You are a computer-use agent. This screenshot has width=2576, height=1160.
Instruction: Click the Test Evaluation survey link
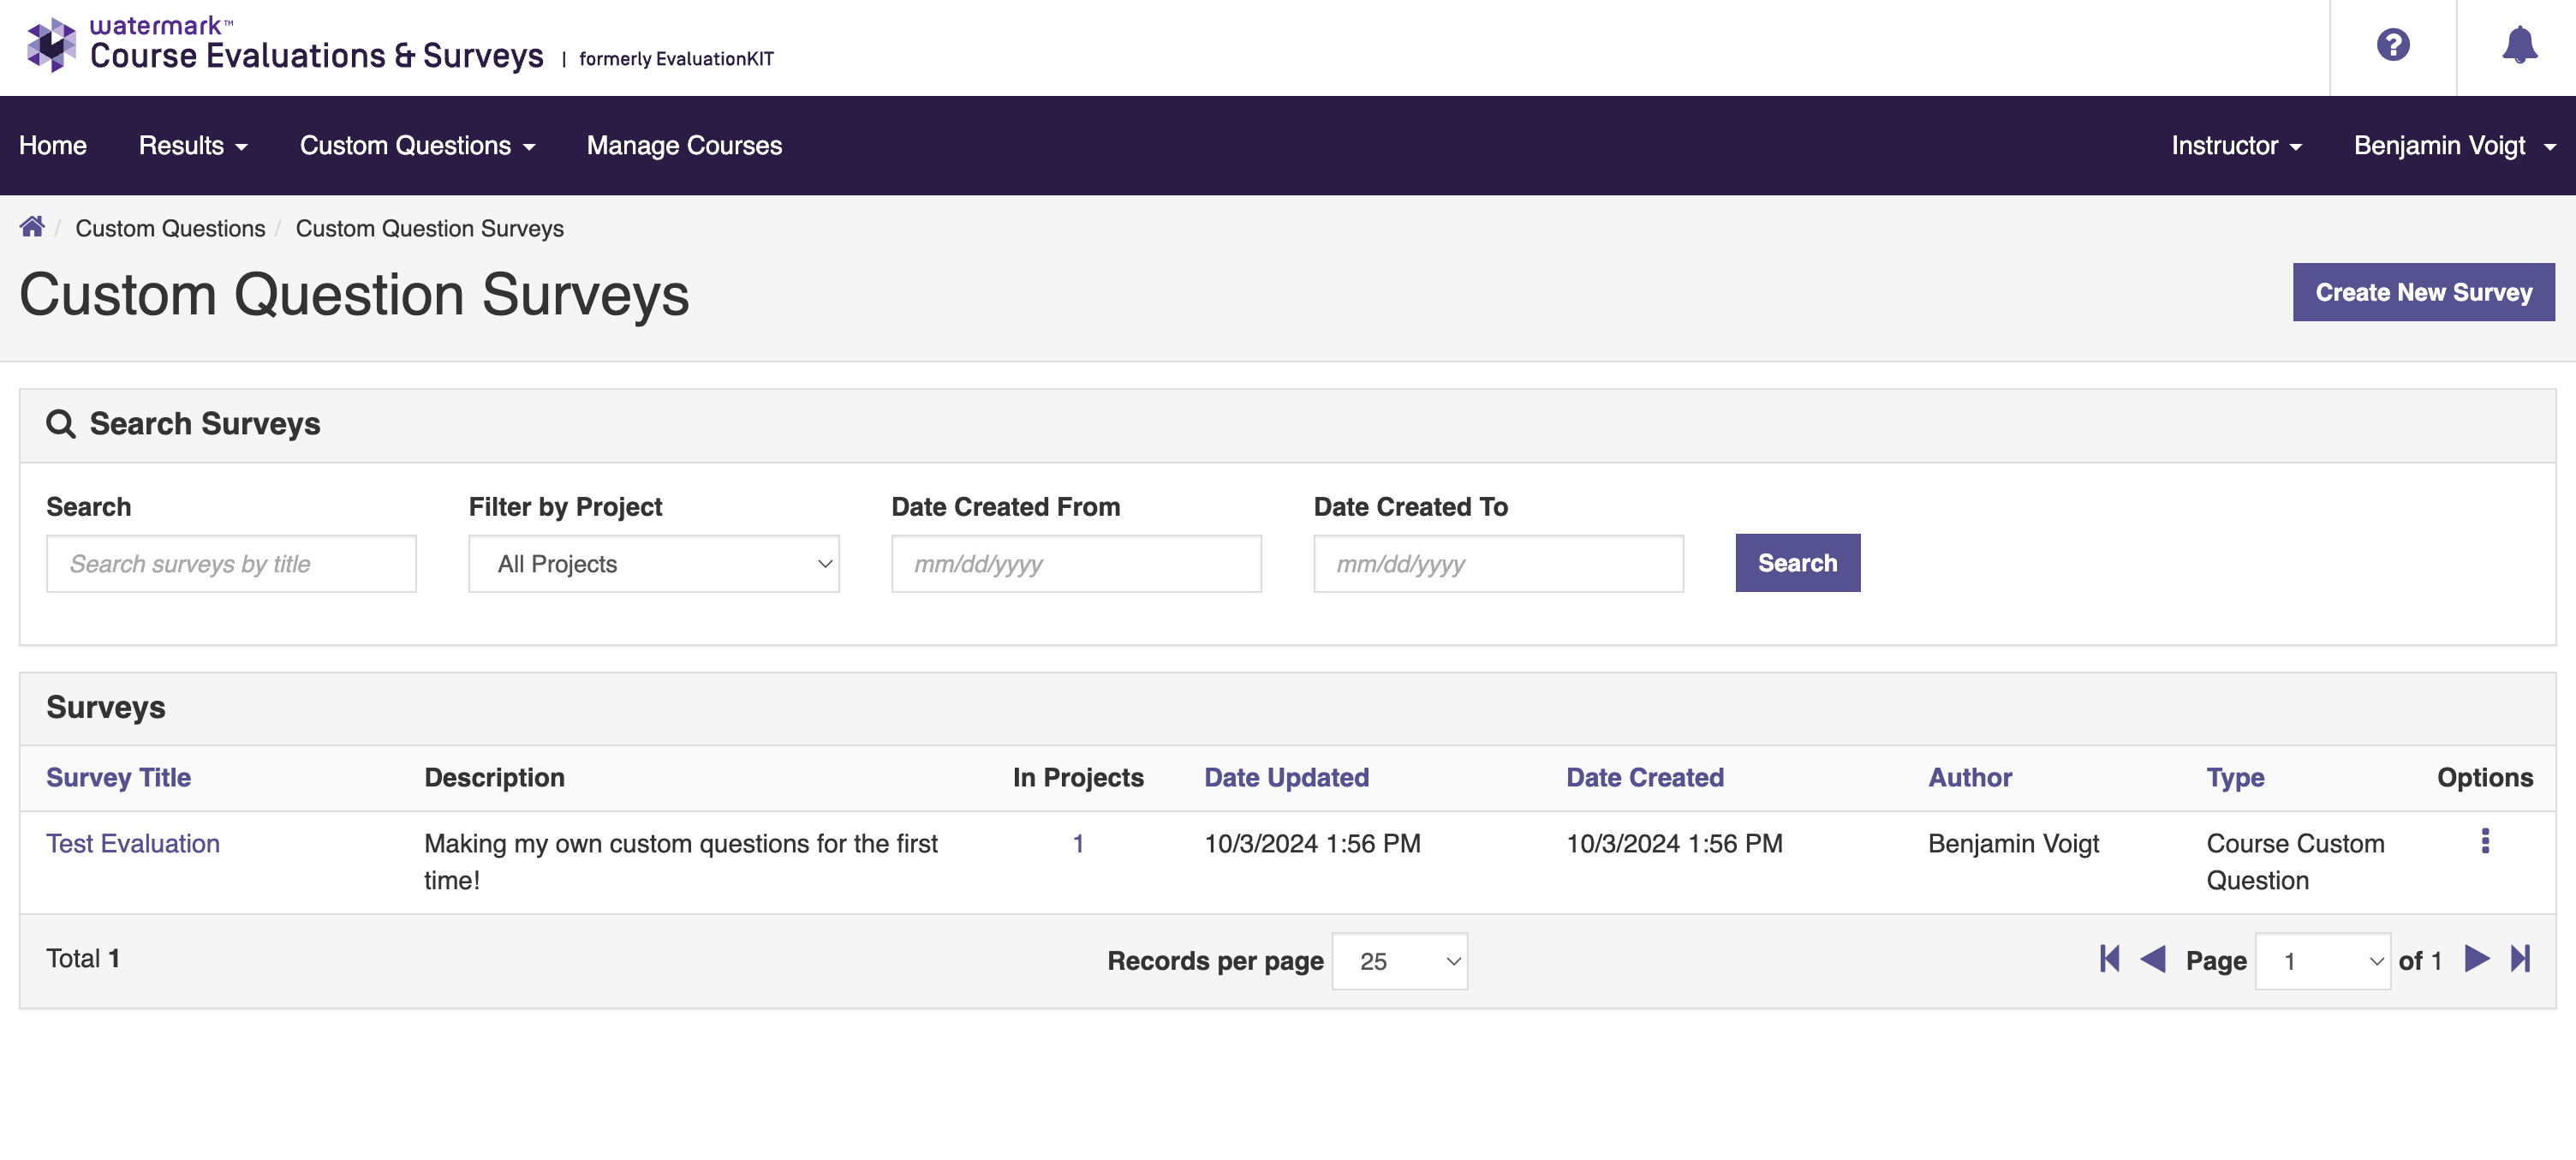click(x=133, y=843)
